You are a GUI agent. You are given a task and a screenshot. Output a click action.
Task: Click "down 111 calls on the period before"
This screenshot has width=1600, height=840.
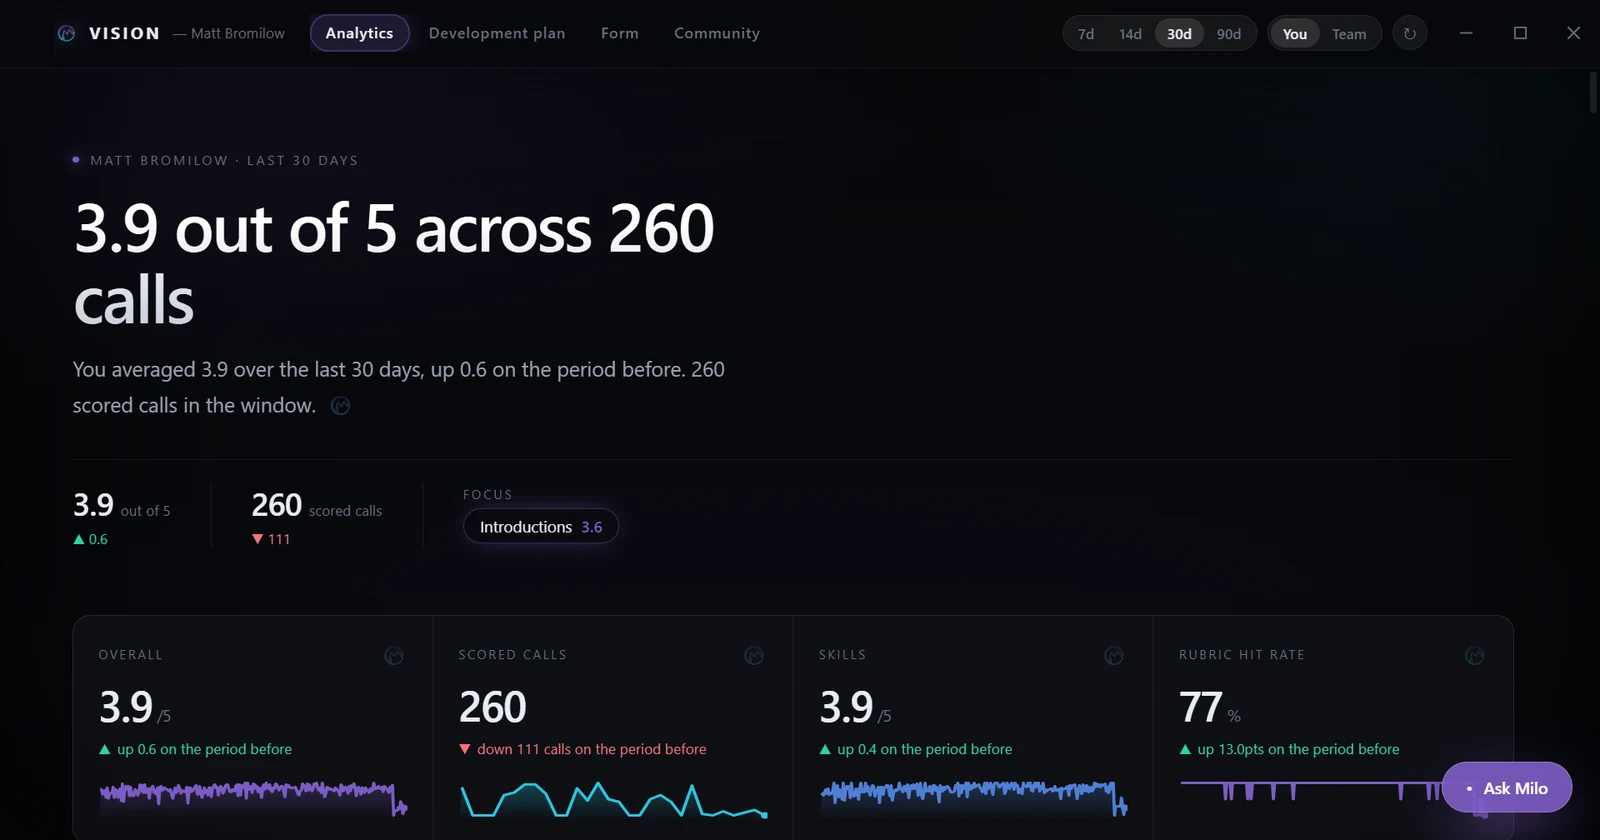coord(591,749)
